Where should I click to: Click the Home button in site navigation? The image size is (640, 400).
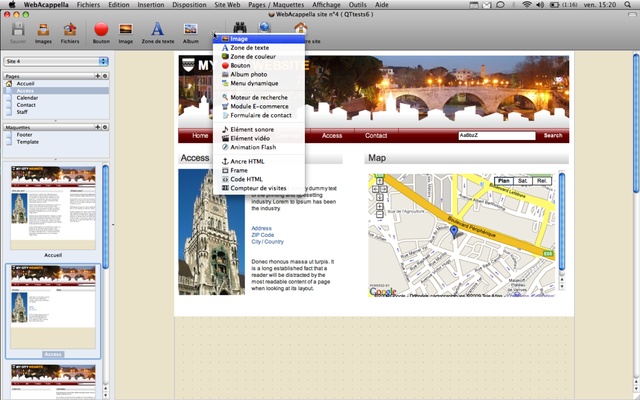click(200, 136)
